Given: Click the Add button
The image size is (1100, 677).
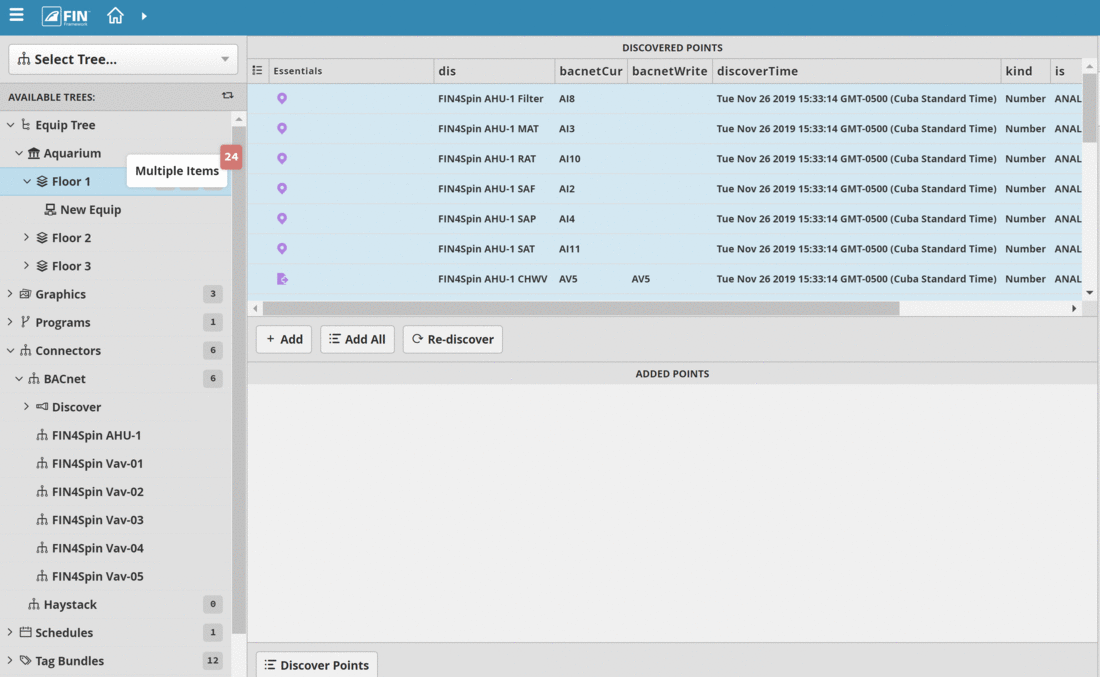Looking at the screenshot, I should pos(284,340).
